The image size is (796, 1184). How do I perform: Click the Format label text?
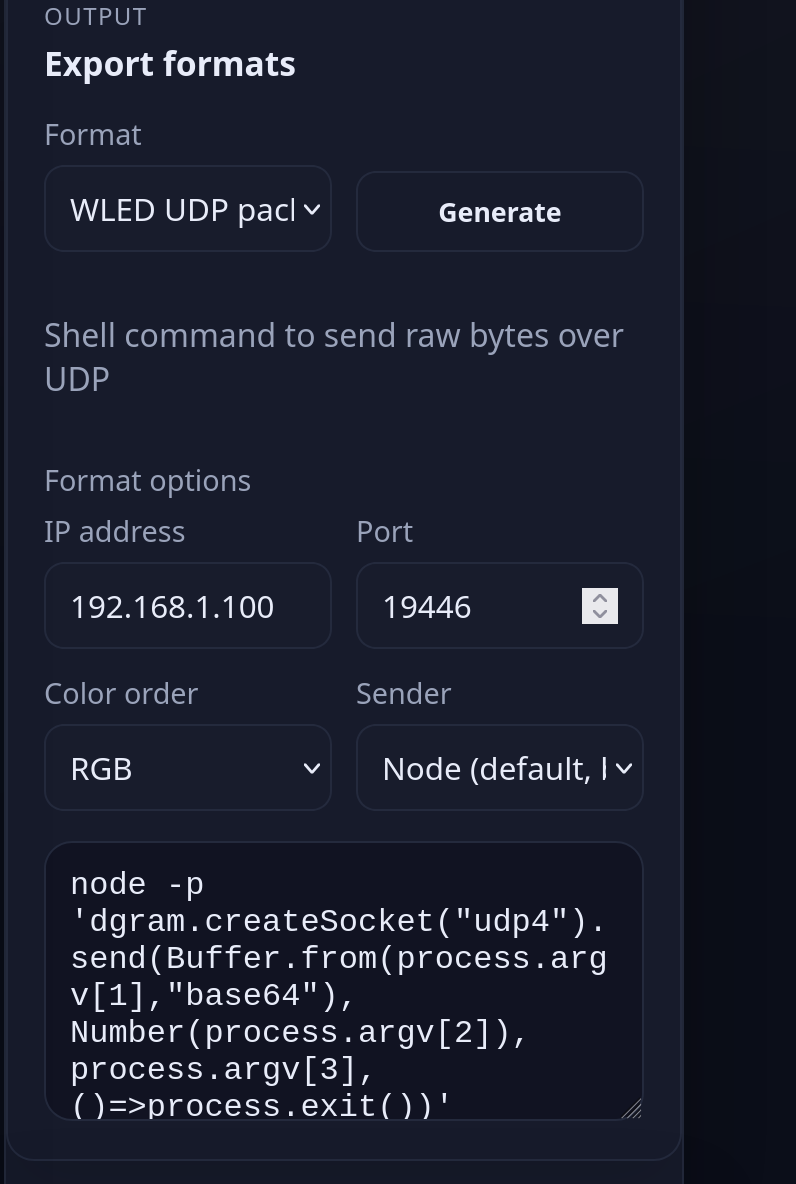coord(93,135)
